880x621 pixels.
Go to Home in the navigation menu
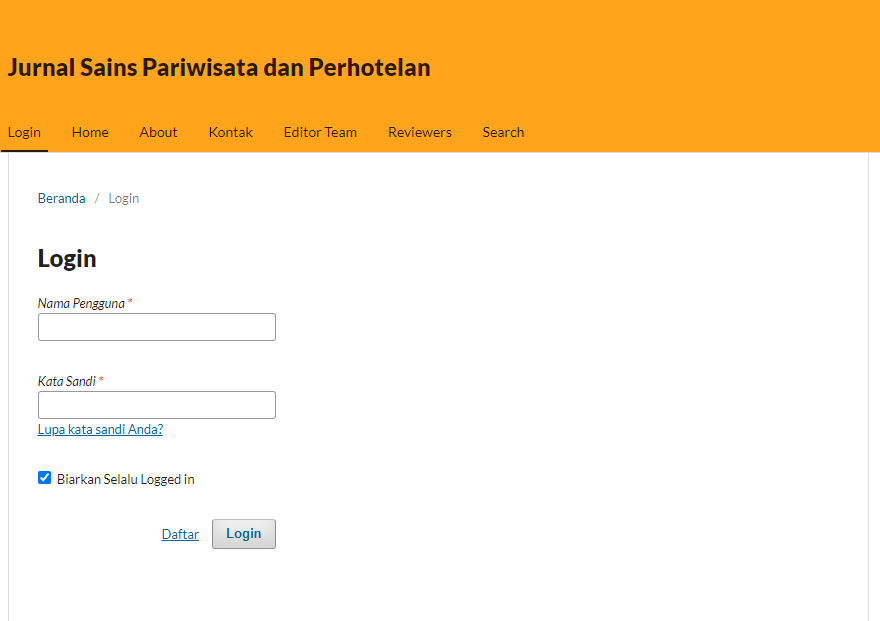(x=90, y=132)
